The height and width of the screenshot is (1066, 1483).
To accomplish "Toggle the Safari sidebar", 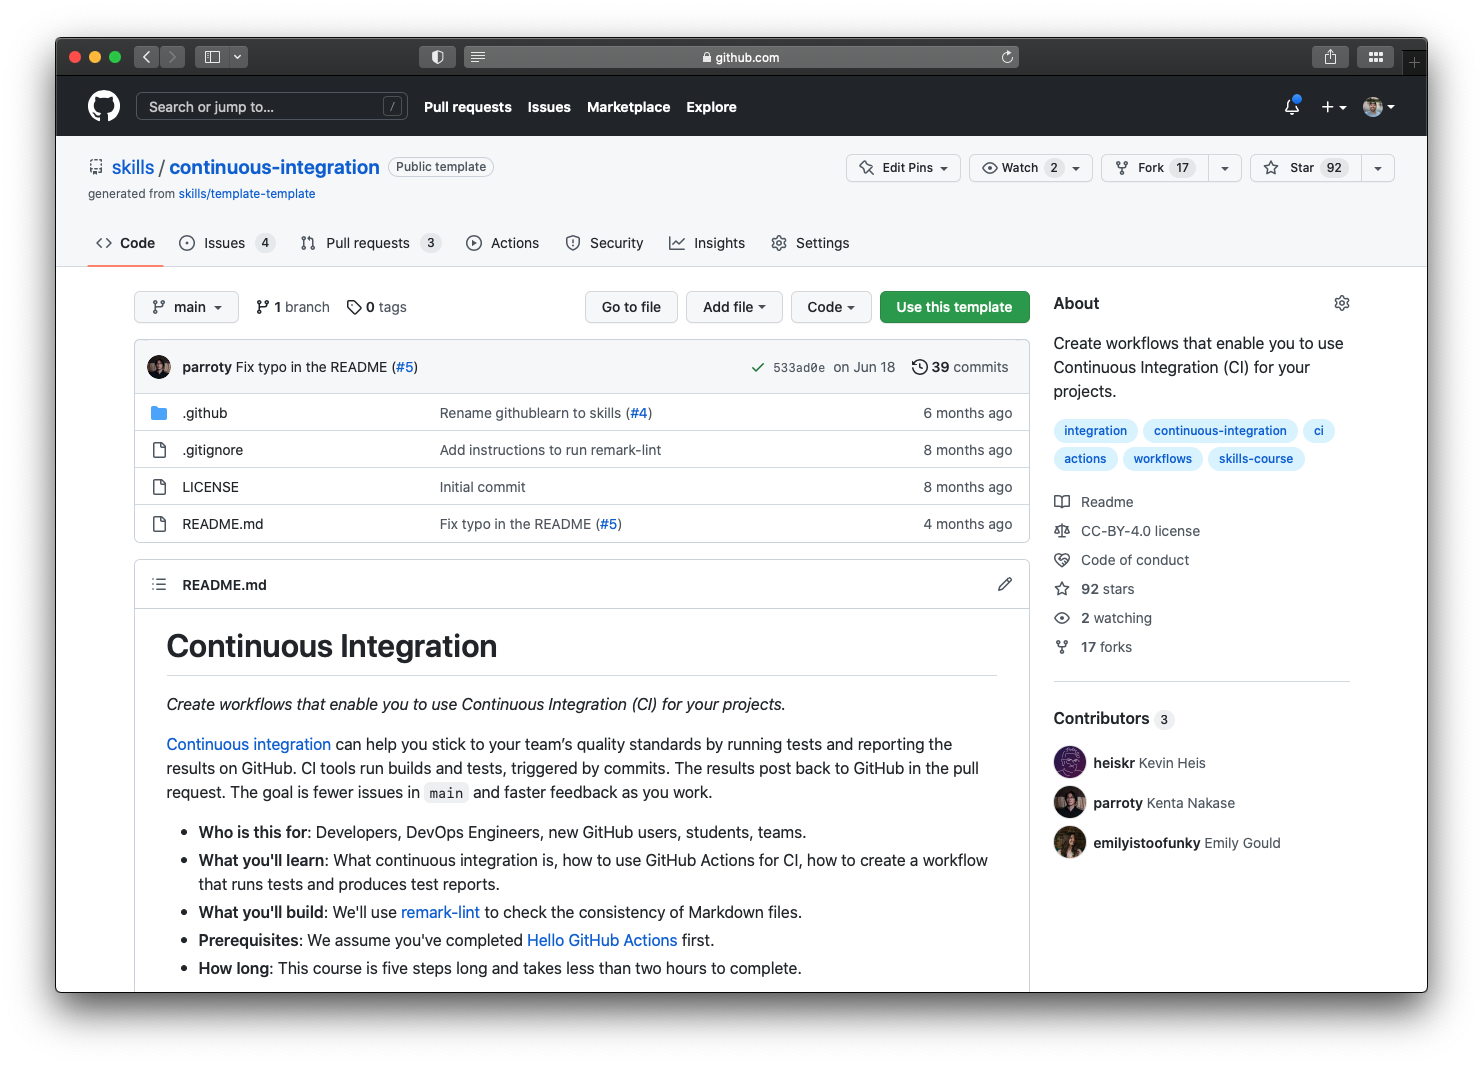I will [212, 57].
